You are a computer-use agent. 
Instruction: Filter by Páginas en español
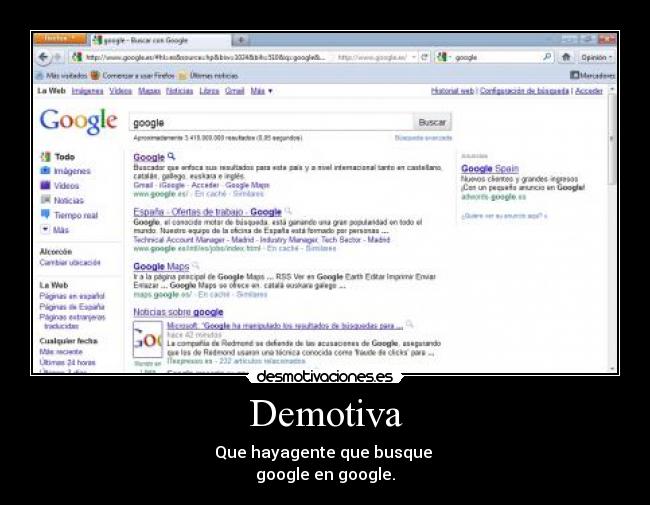[x=72, y=296]
